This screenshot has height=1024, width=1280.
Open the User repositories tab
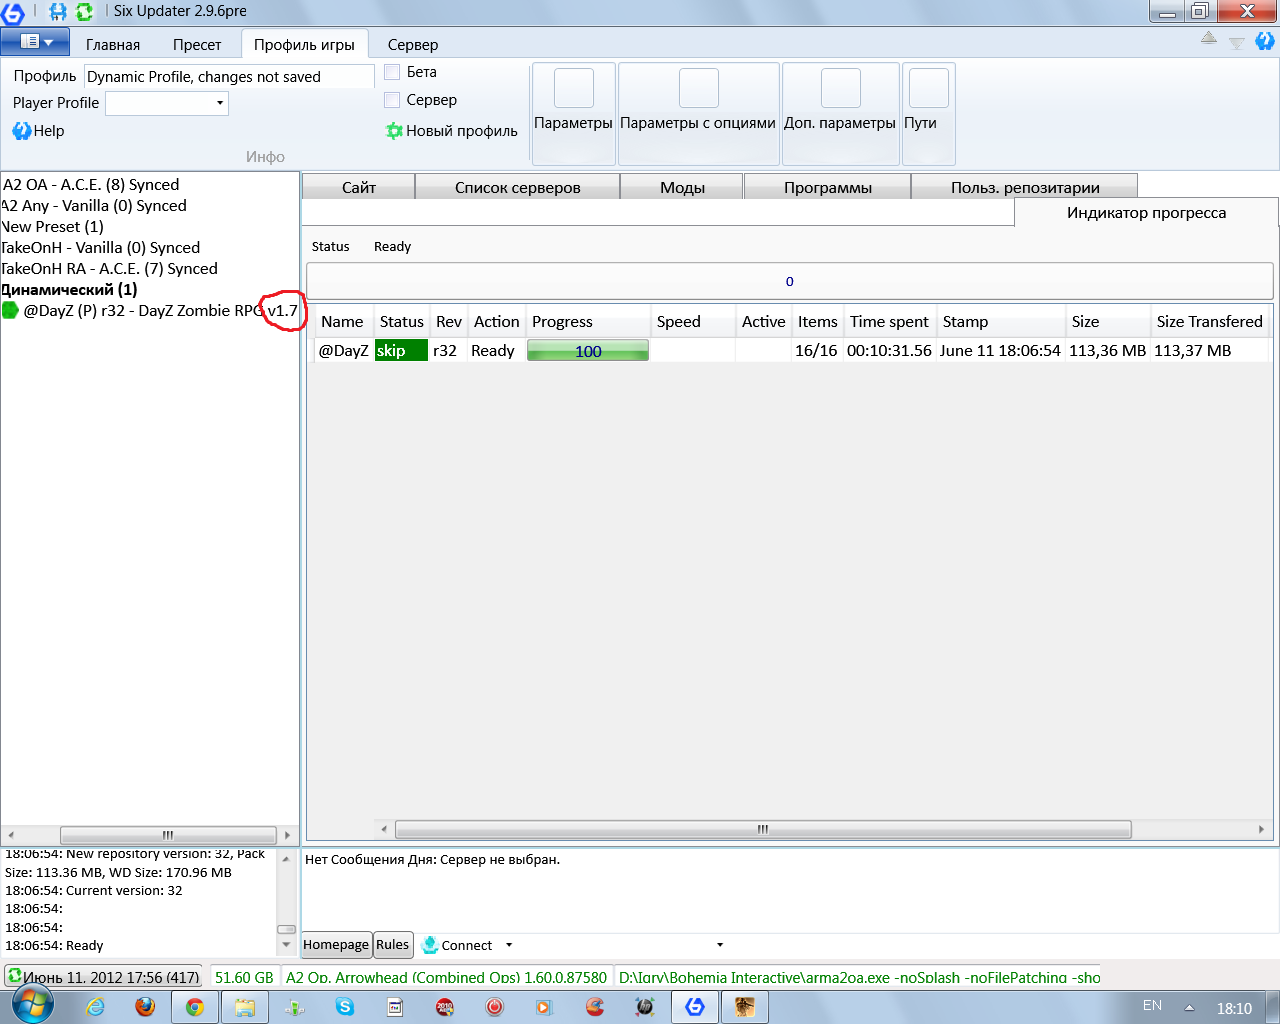click(1025, 187)
